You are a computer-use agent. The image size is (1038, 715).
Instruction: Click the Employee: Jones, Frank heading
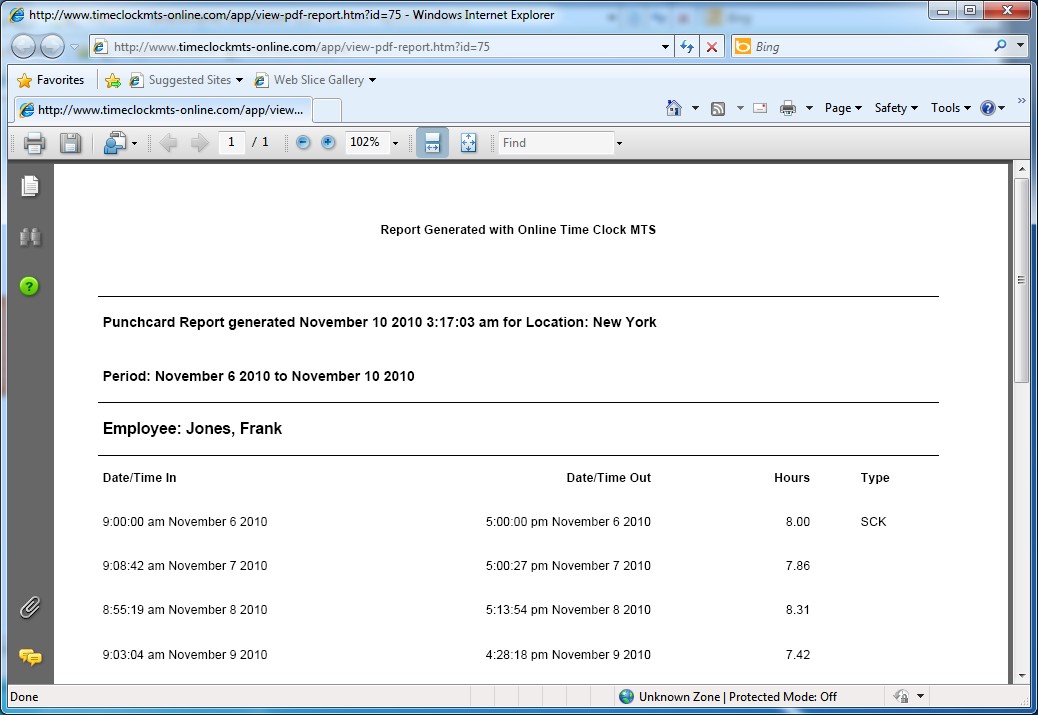[192, 428]
